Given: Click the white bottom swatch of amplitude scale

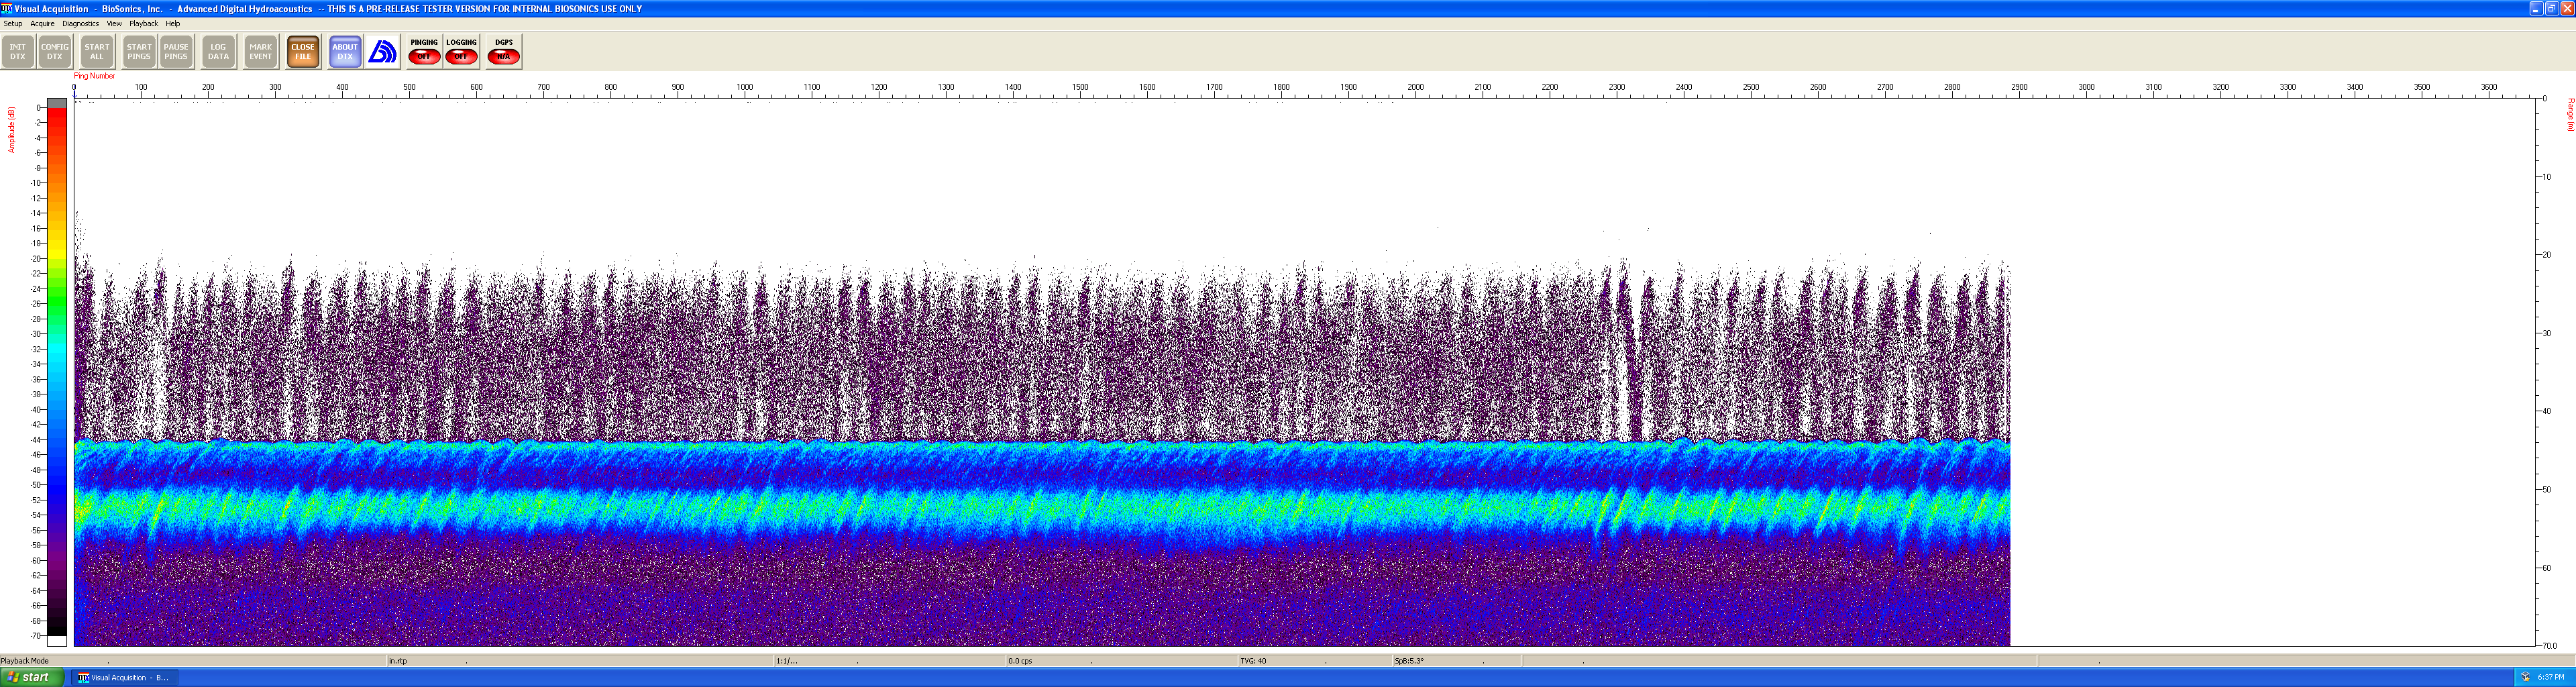Looking at the screenshot, I should coord(57,641).
